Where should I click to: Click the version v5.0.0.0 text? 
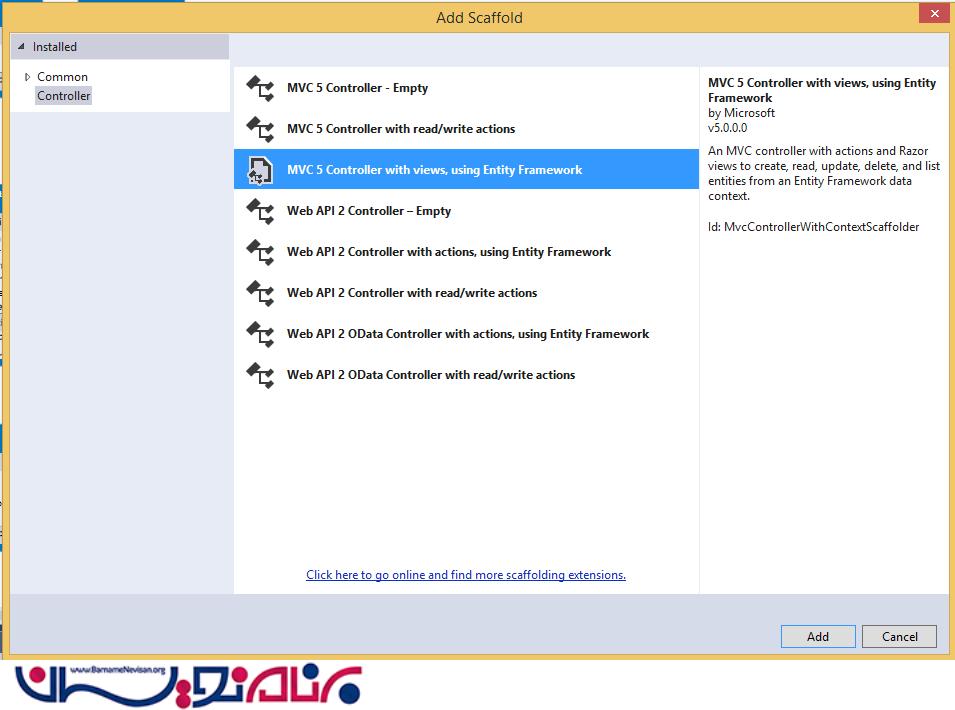[x=727, y=128]
